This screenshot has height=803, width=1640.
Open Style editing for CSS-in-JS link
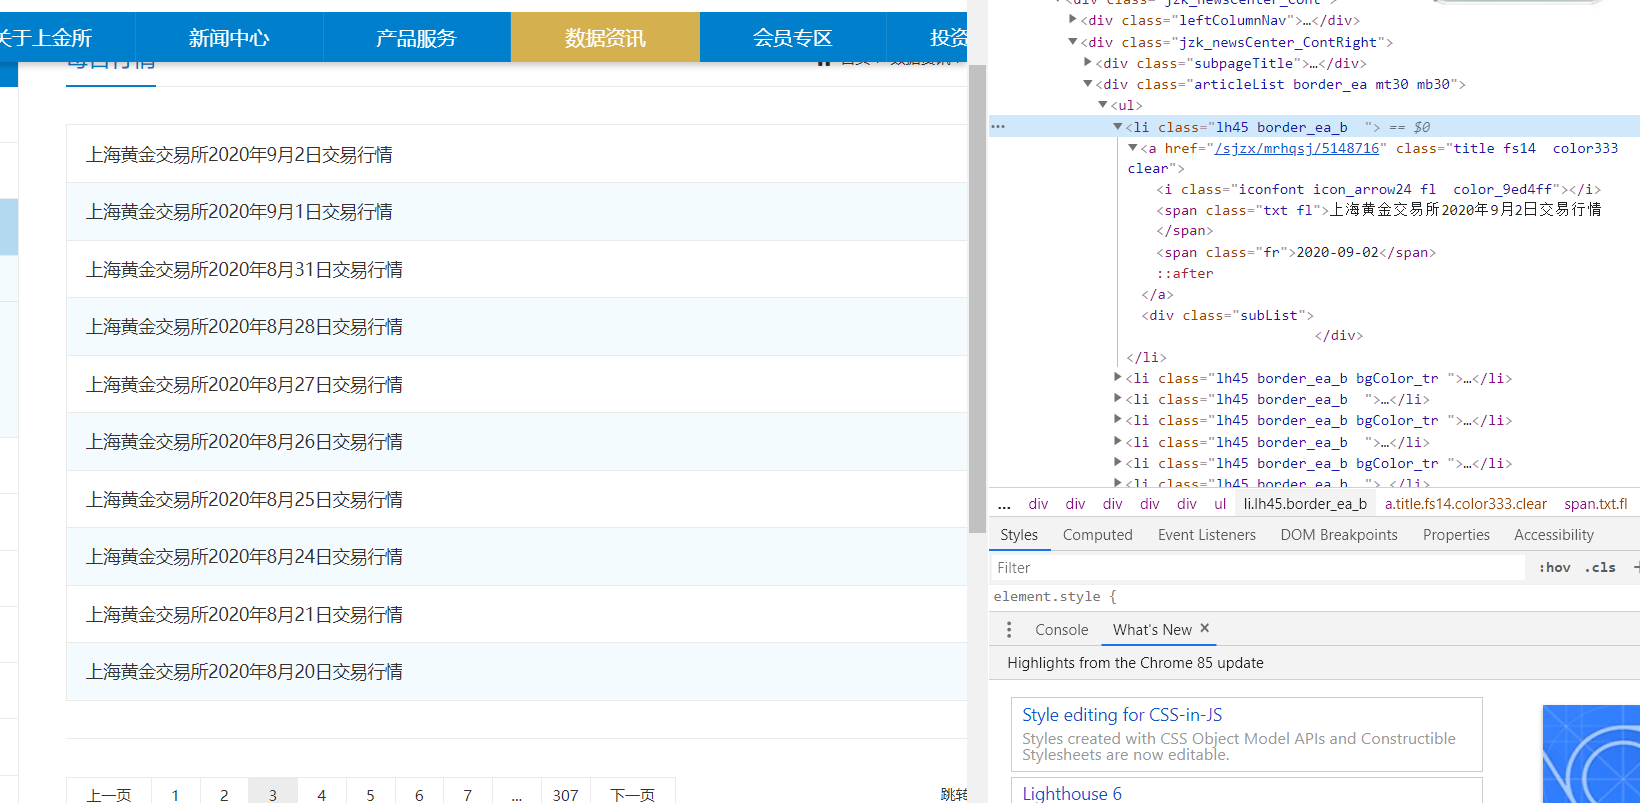coord(1122,715)
